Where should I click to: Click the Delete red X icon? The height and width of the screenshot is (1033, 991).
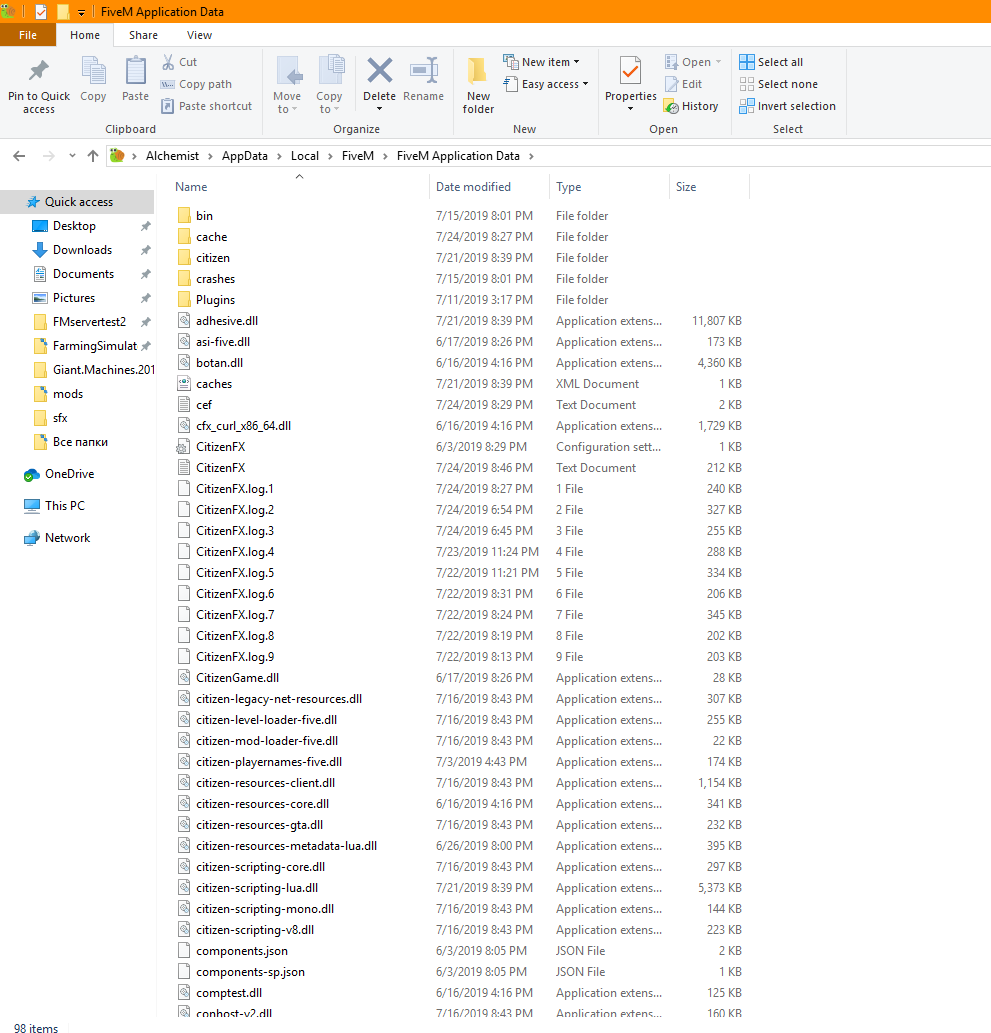[380, 70]
